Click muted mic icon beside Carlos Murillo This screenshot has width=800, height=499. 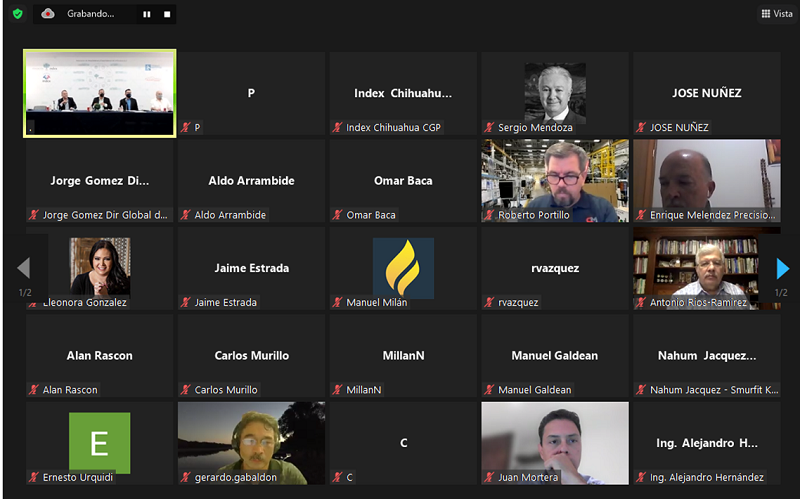(186, 390)
